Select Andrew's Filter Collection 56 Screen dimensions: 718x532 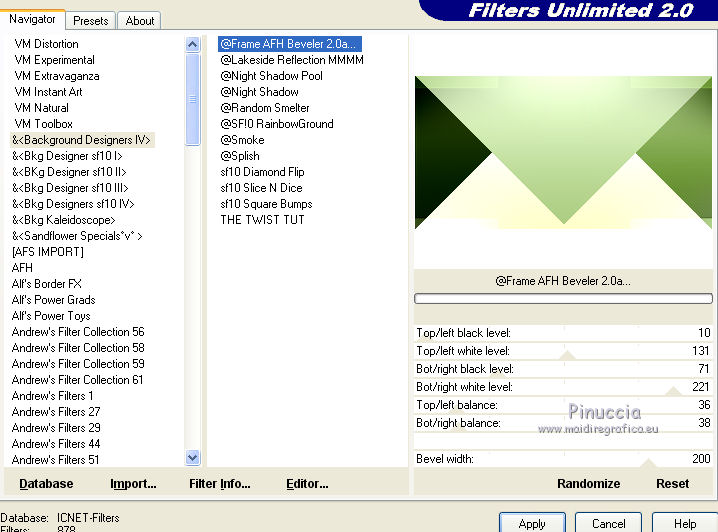tap(78, 332)
